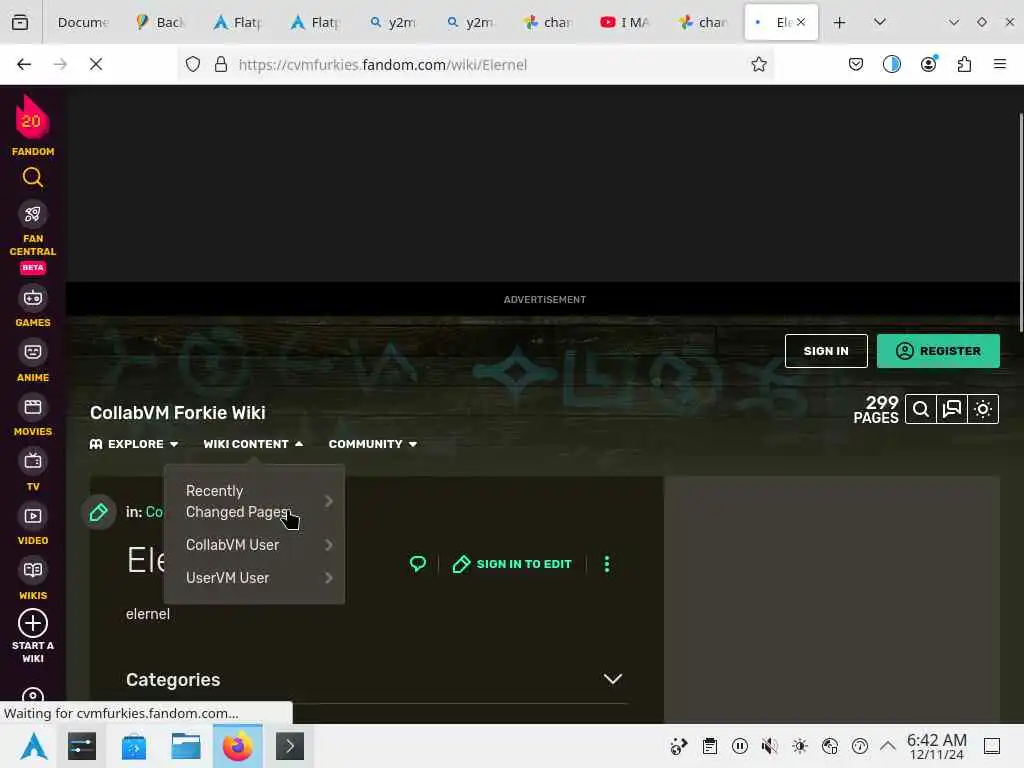Bookmark this page with the star icon
The image size is (1024, 768).
(x=758, y=64)
